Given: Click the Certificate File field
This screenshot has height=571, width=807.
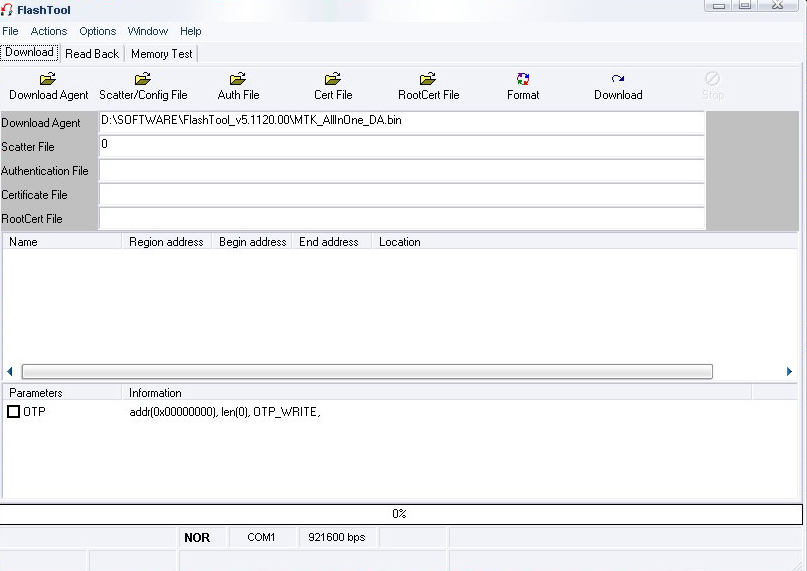Looking at the screenshot, I should click(x=401, y=195).
